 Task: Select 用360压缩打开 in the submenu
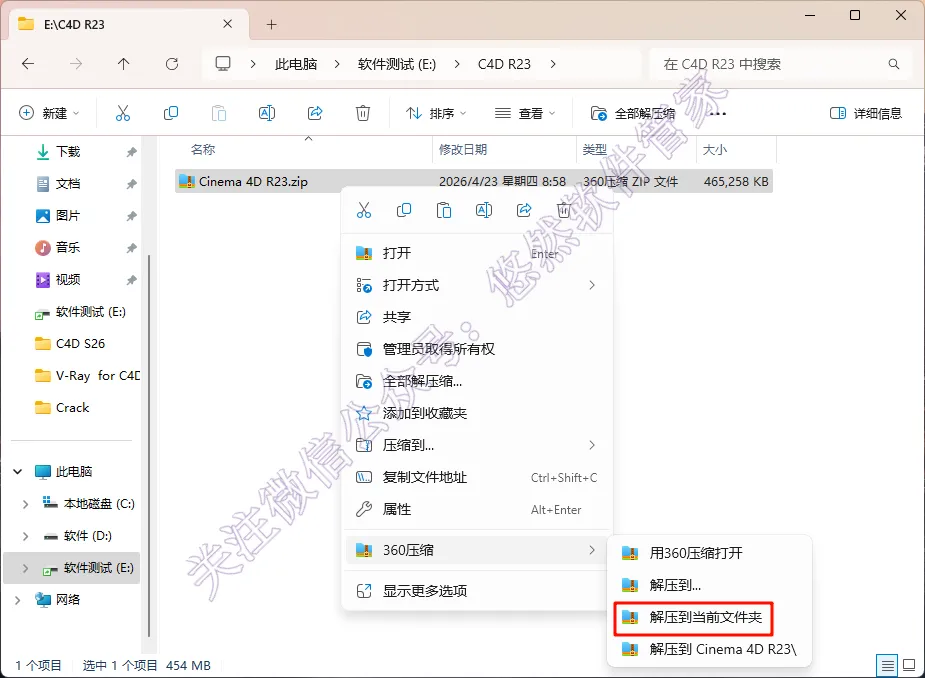point(709,553)
